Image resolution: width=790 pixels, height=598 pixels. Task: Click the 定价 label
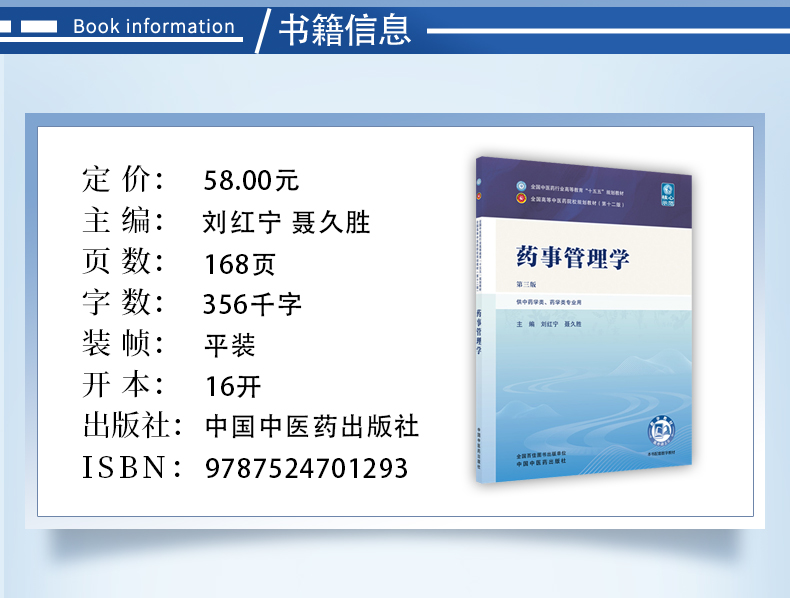coord(123,179)
